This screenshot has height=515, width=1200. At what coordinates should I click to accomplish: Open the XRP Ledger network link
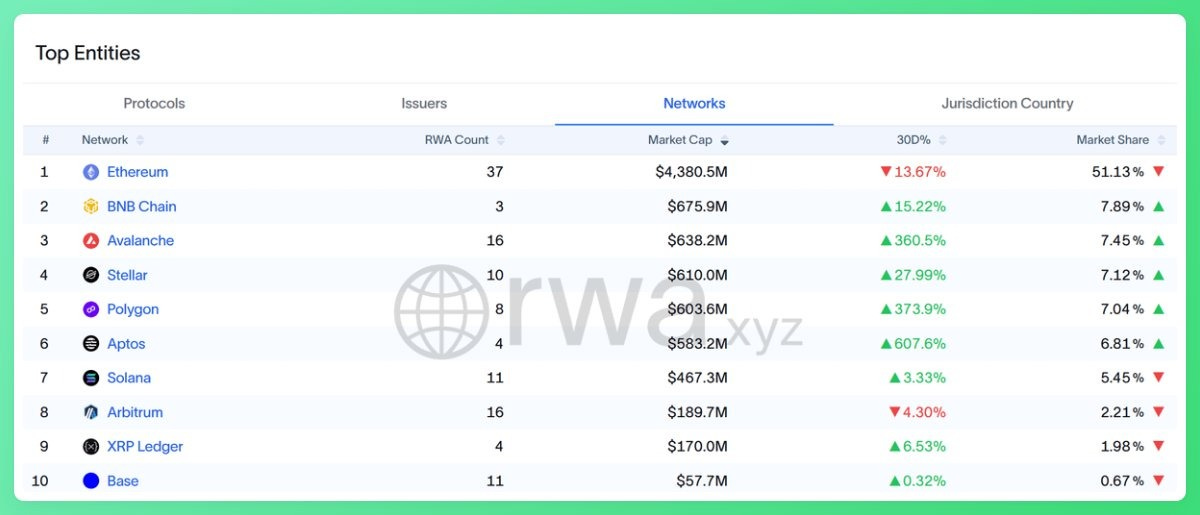pos(145,446)
